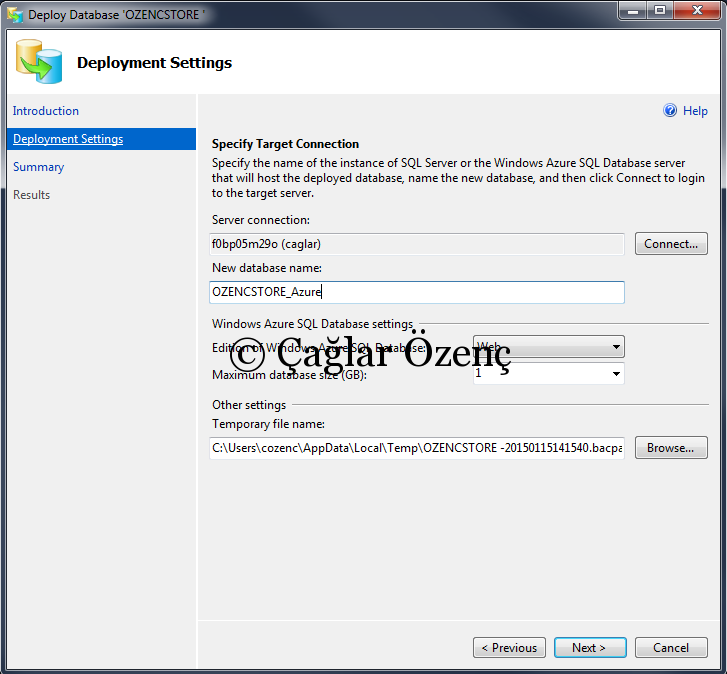
Task: Maximize the Deploy Database window
Action: [660, 10]
